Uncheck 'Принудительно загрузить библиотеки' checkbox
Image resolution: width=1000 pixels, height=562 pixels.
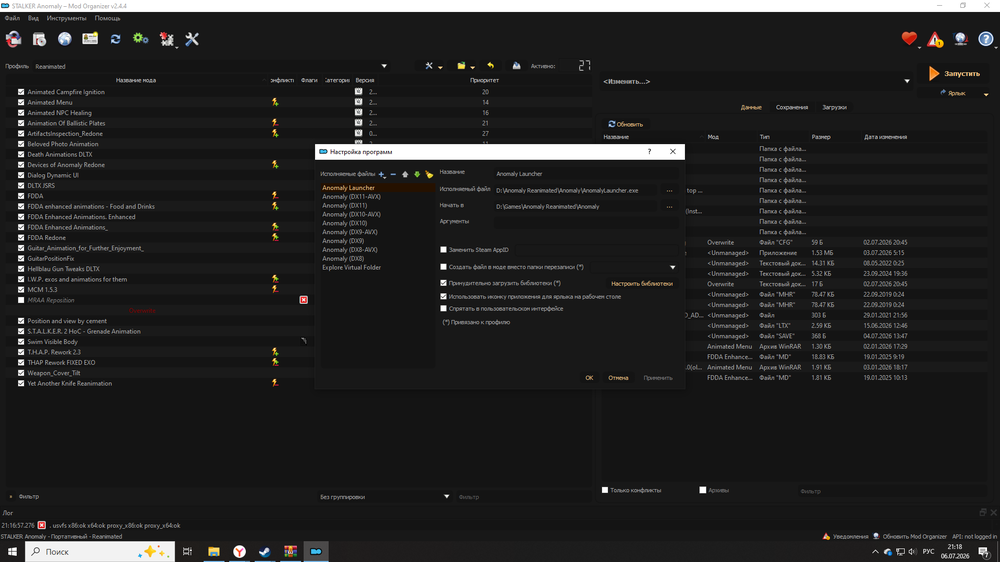tap(443, 283)
